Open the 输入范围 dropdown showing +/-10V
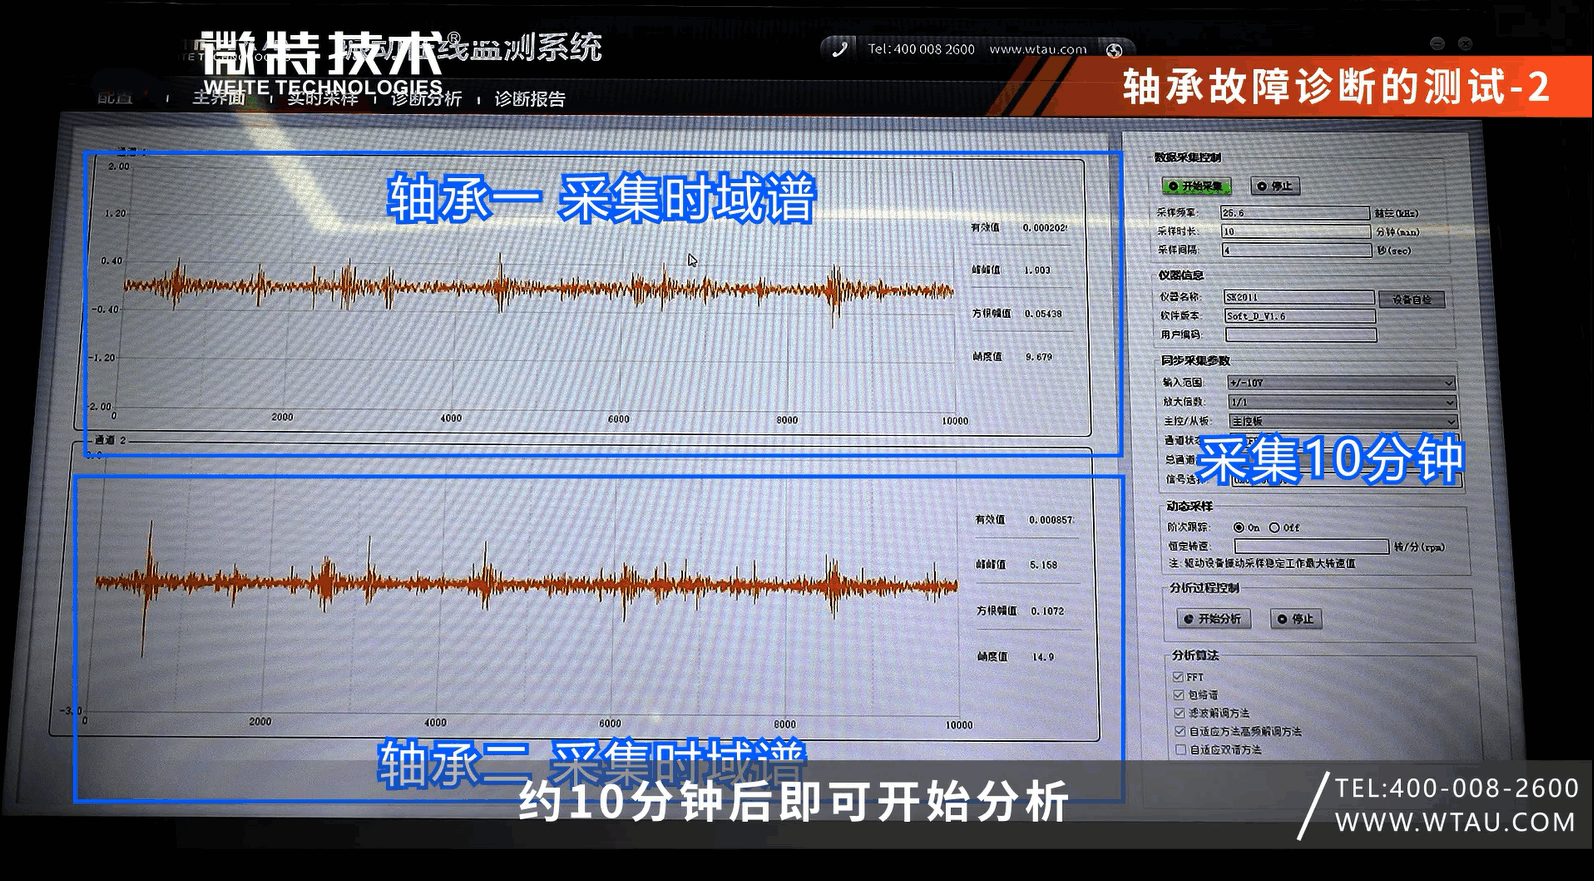The width and height of the screenshot is (1594, 881). [x=1340, y=383]
